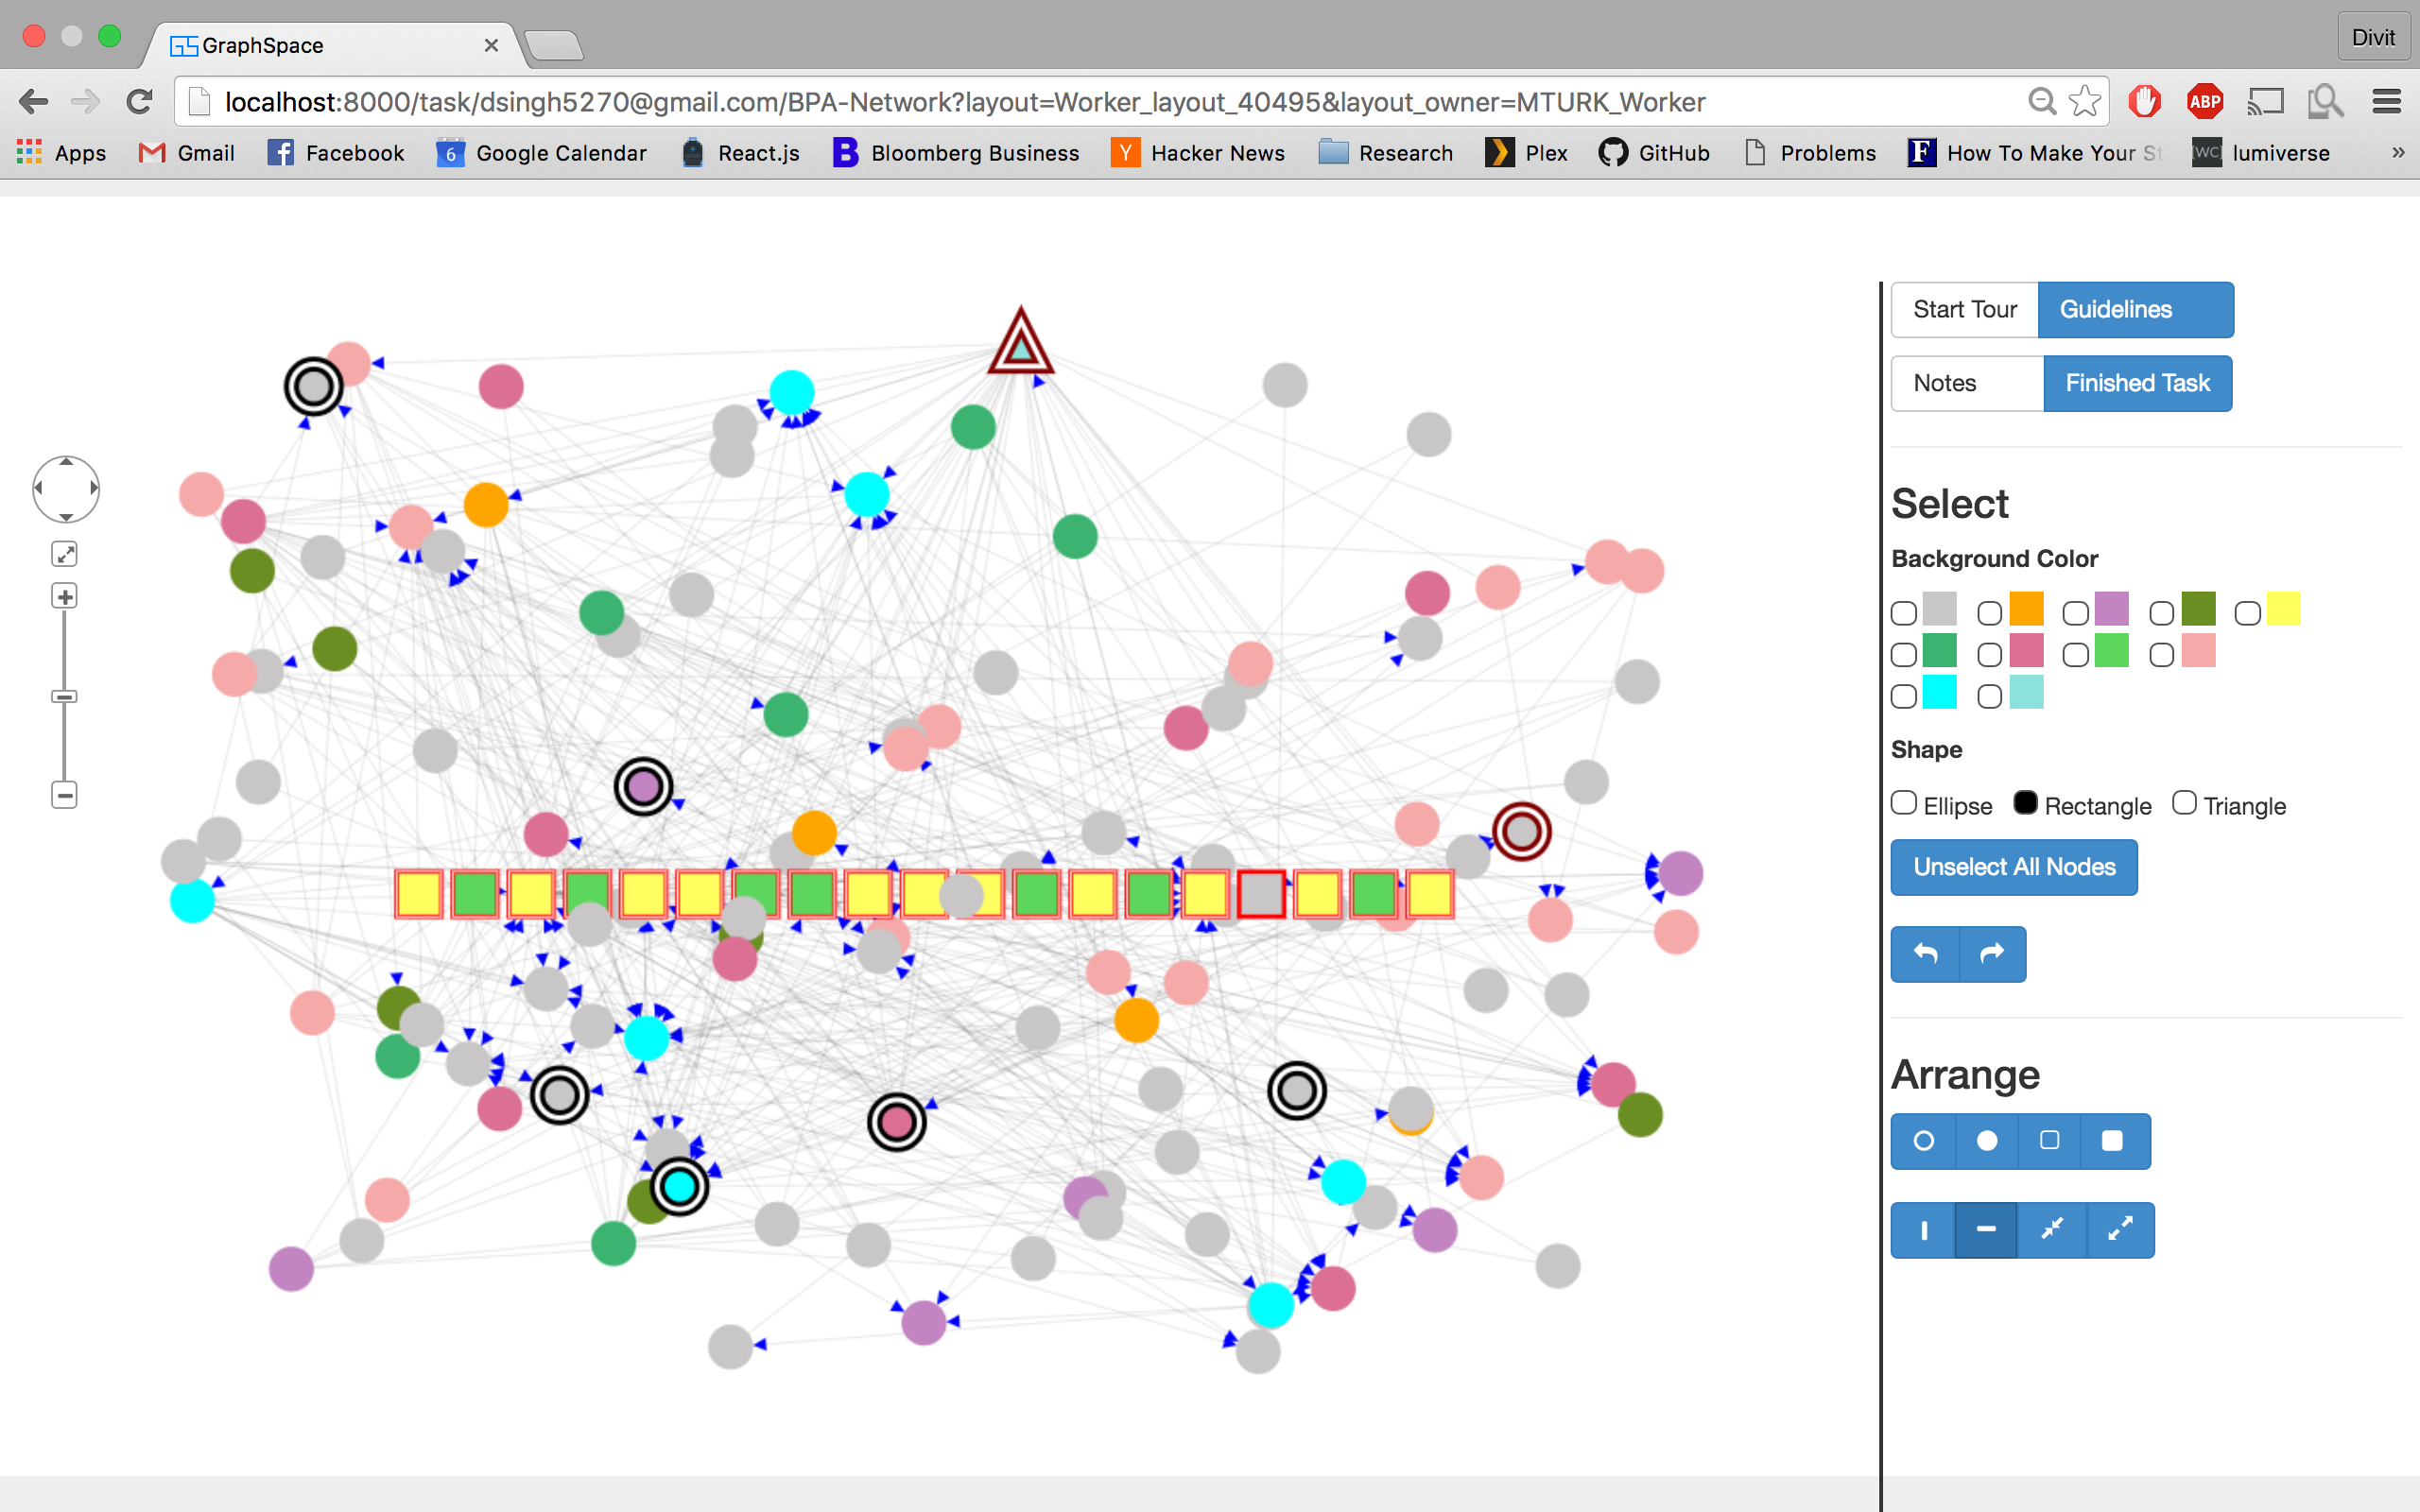The image size is (2420, 1512).
Task: Check the olive green background color checkbox
Action: [x=2162, y=612]
